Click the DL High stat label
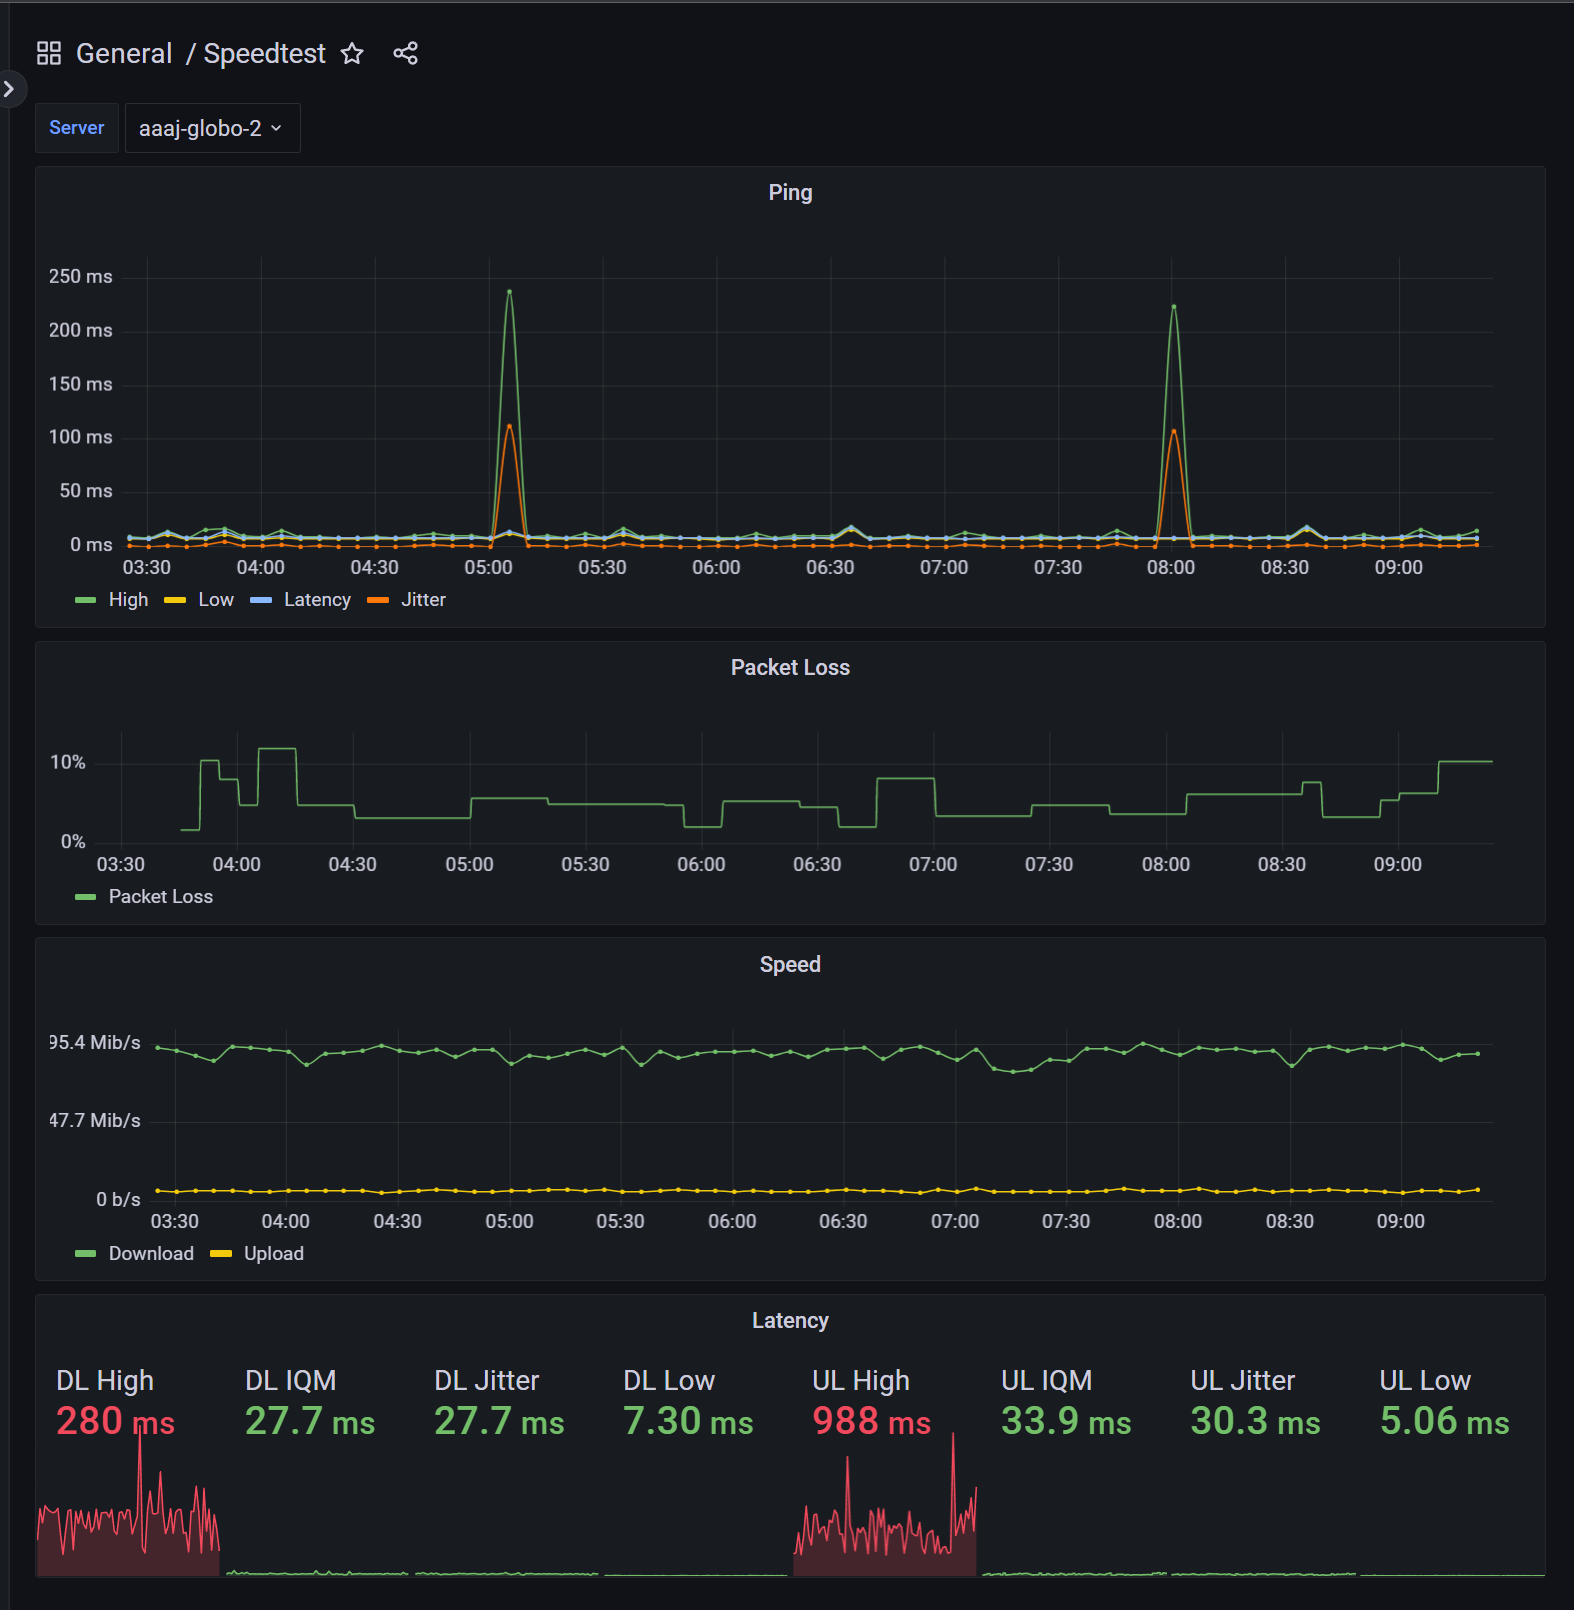This screenshot has width=1574, height=1610. pyautogui.click(x=105, y=1381)
